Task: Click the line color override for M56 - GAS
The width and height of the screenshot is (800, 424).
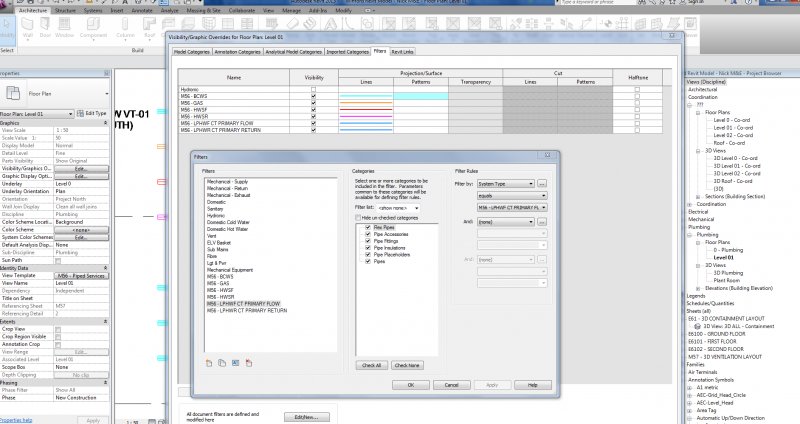Action: 366,103
